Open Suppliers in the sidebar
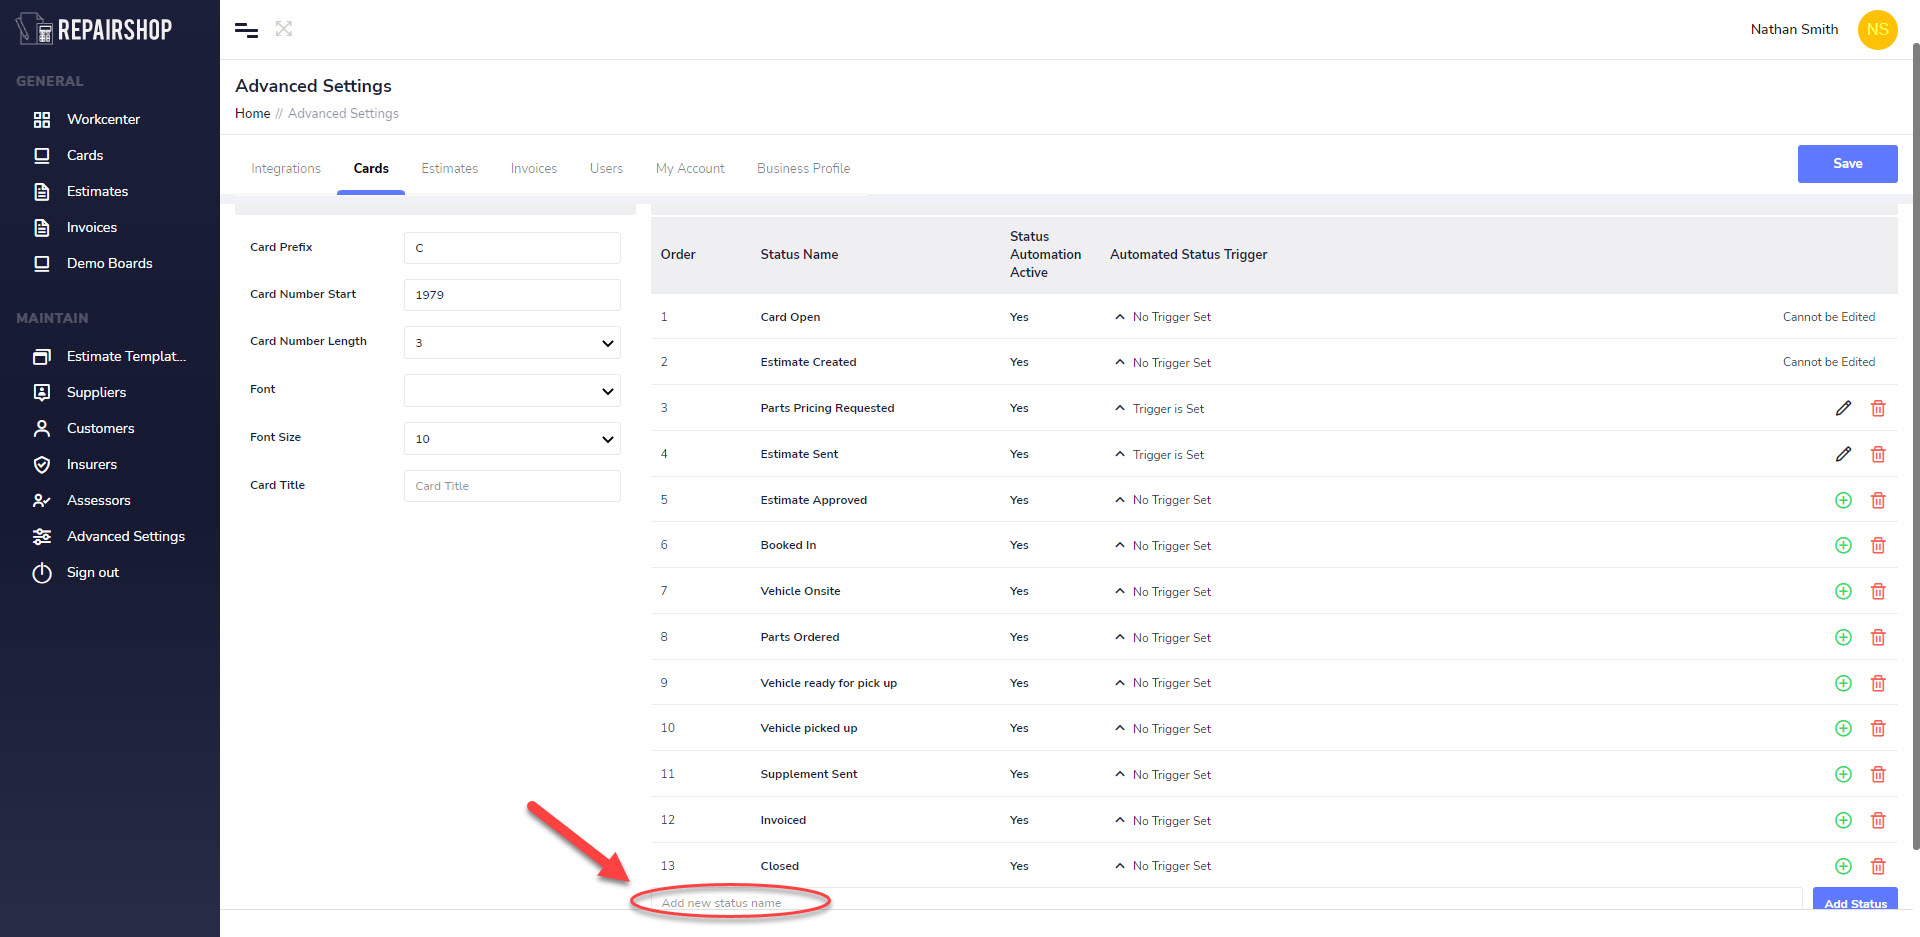Screen dimensions: 1920x937 [96, 392]
